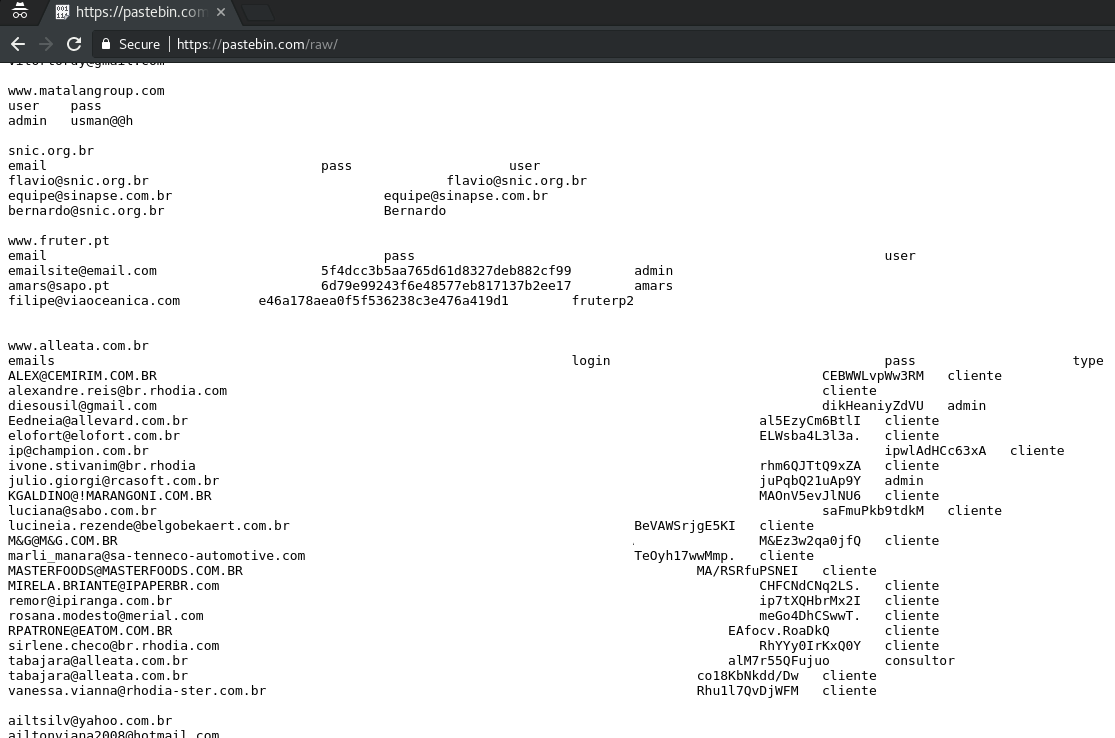This screenshot has width=1115, height=738.
Task: Reload the page
Action: pyautogui.click(x=74, y=44)
